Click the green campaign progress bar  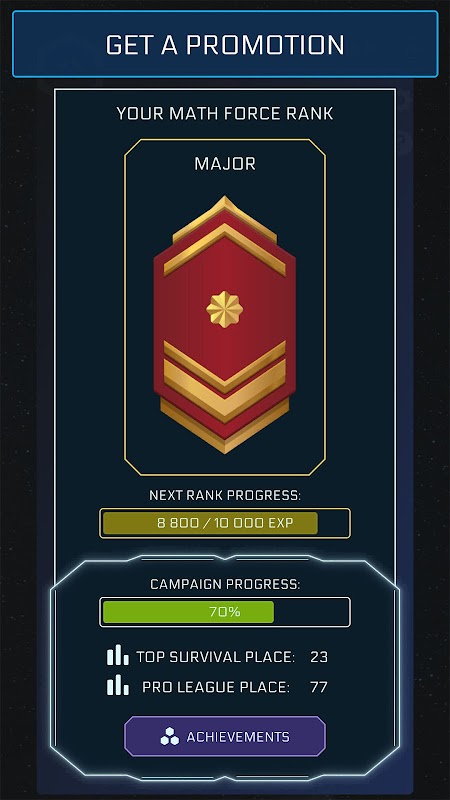(225, 612)
